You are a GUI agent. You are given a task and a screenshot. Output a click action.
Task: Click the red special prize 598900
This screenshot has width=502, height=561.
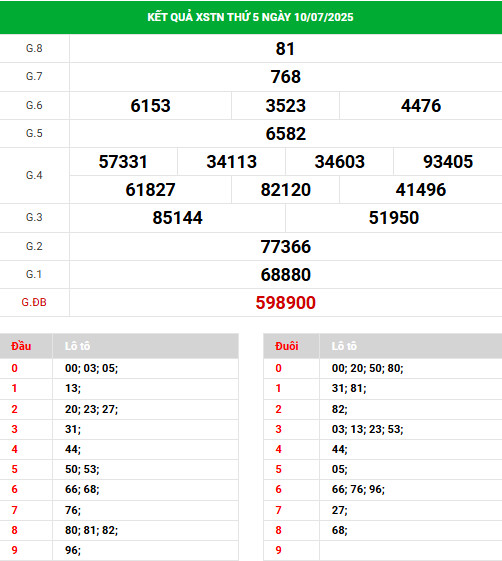[286, 302]
